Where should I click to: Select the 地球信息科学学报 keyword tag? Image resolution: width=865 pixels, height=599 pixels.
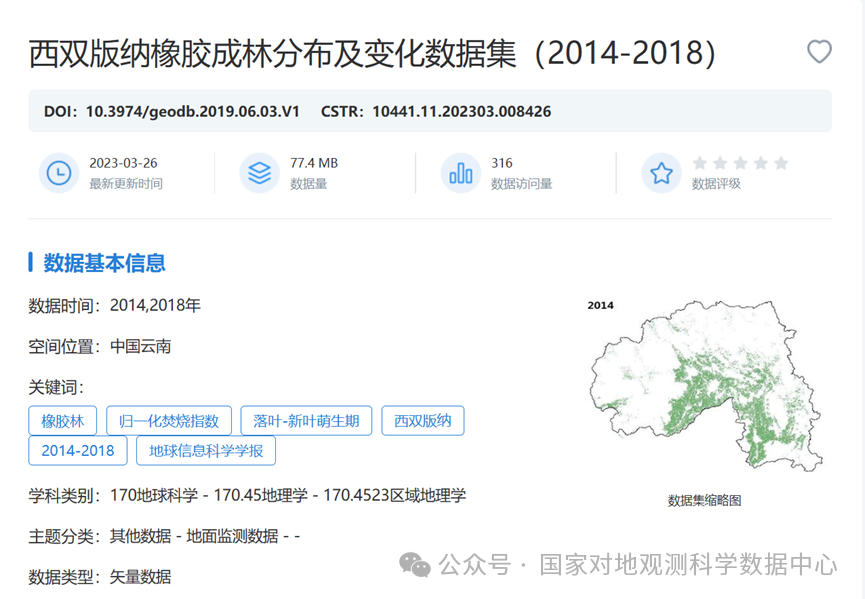[206, 451]
